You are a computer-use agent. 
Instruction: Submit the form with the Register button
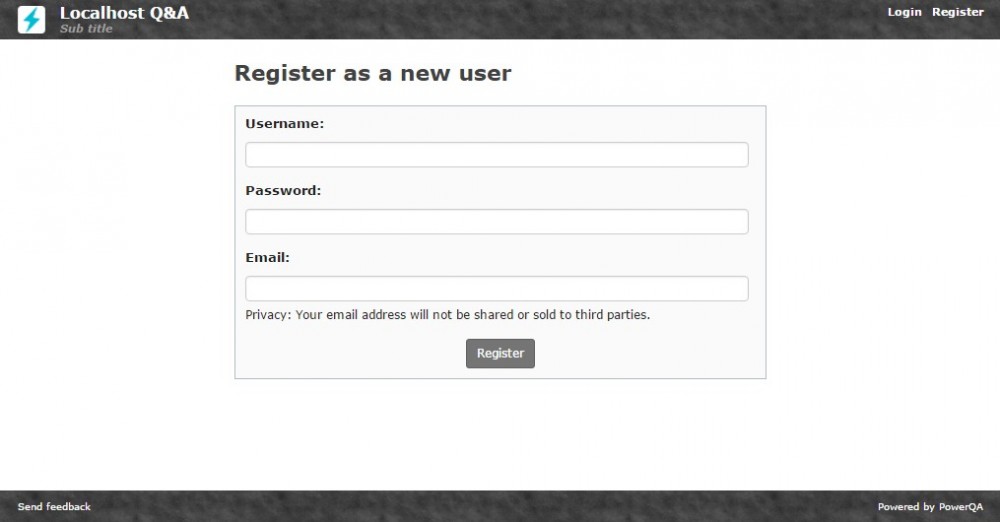tap(500, 354)
